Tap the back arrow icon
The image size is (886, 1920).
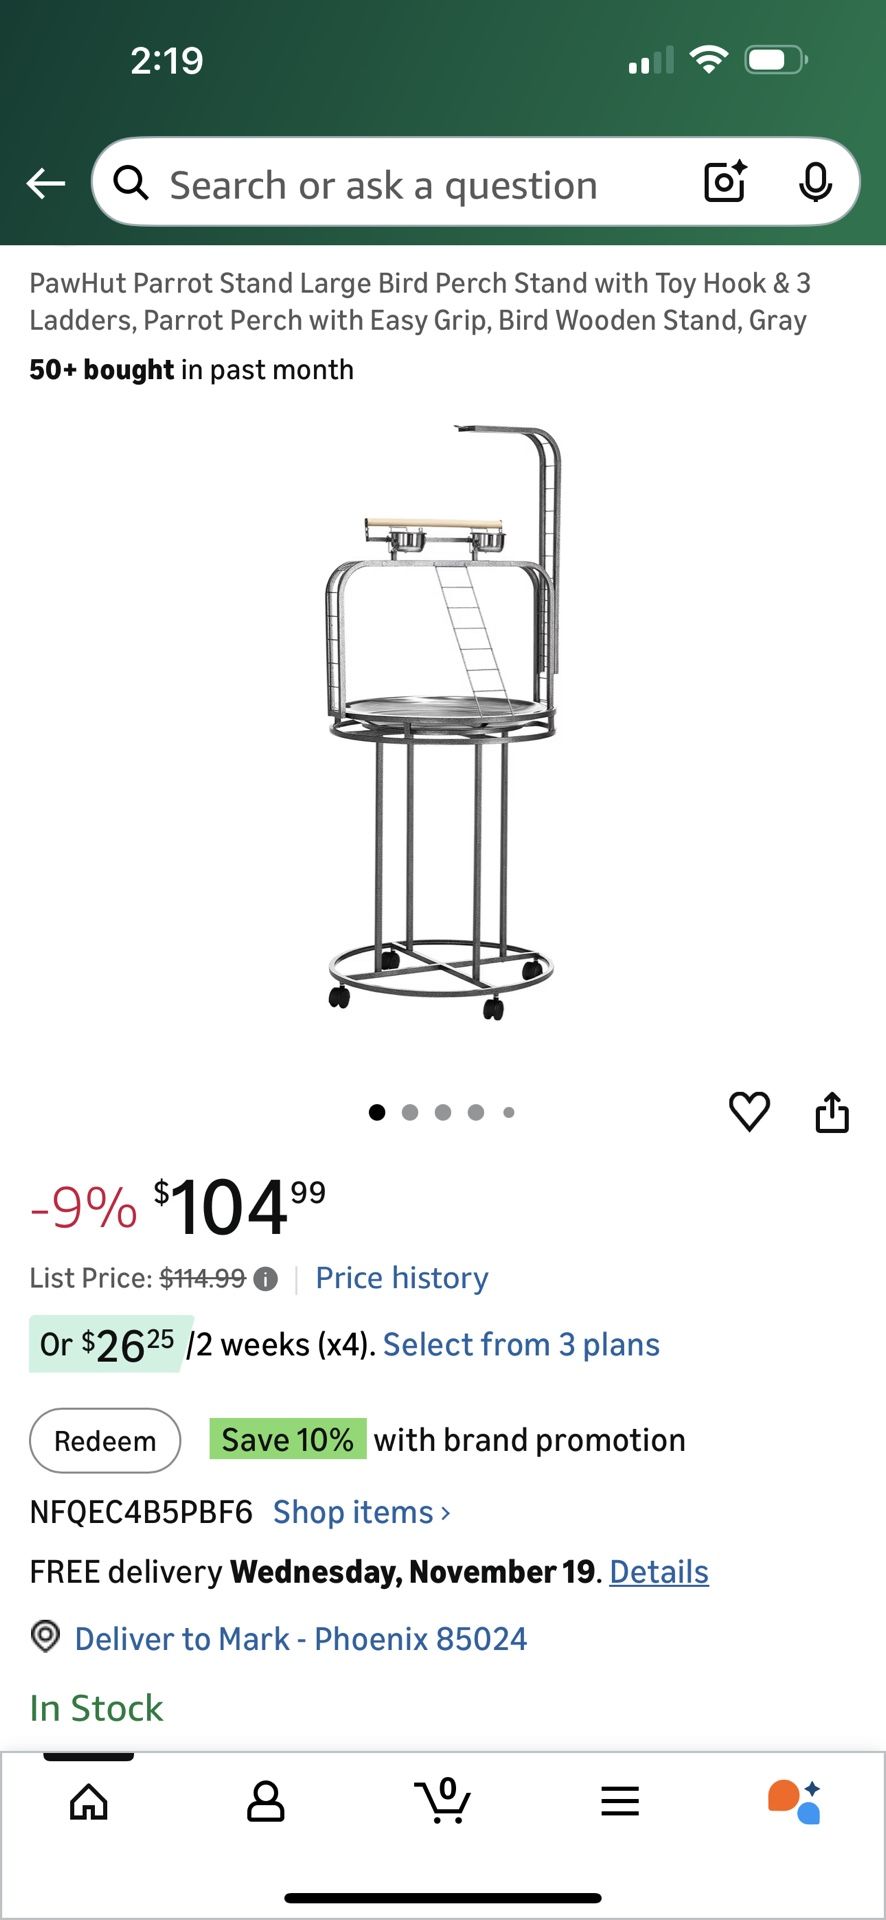pos(46,184)
